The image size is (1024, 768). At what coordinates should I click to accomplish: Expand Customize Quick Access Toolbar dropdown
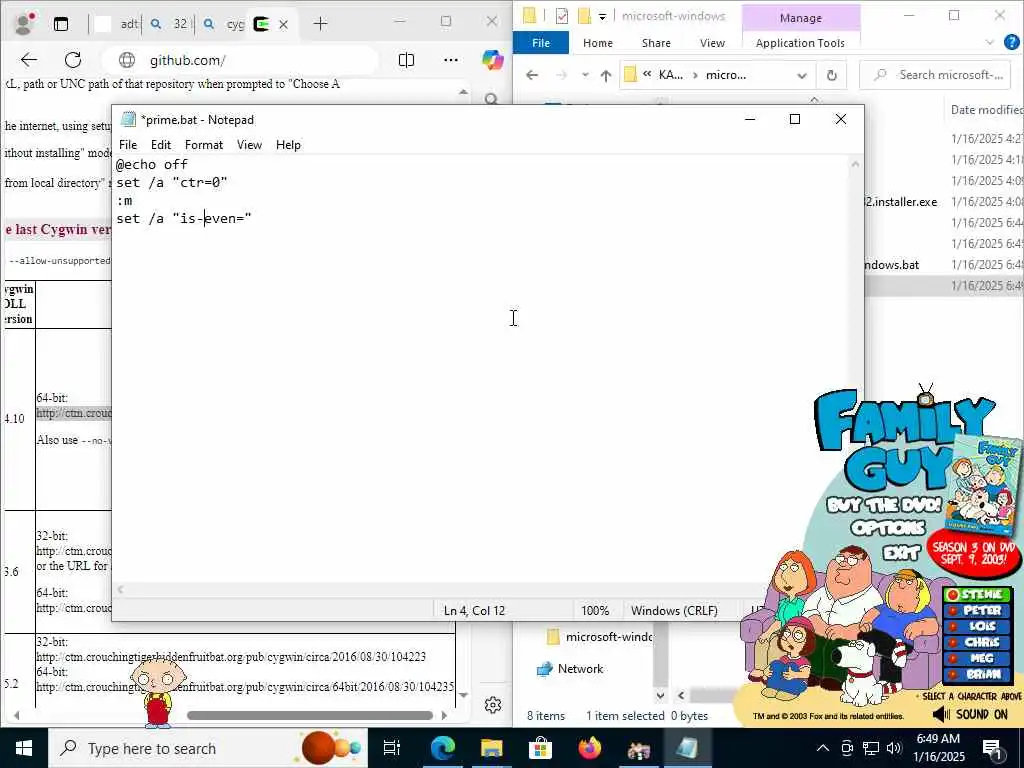point(602,16)
